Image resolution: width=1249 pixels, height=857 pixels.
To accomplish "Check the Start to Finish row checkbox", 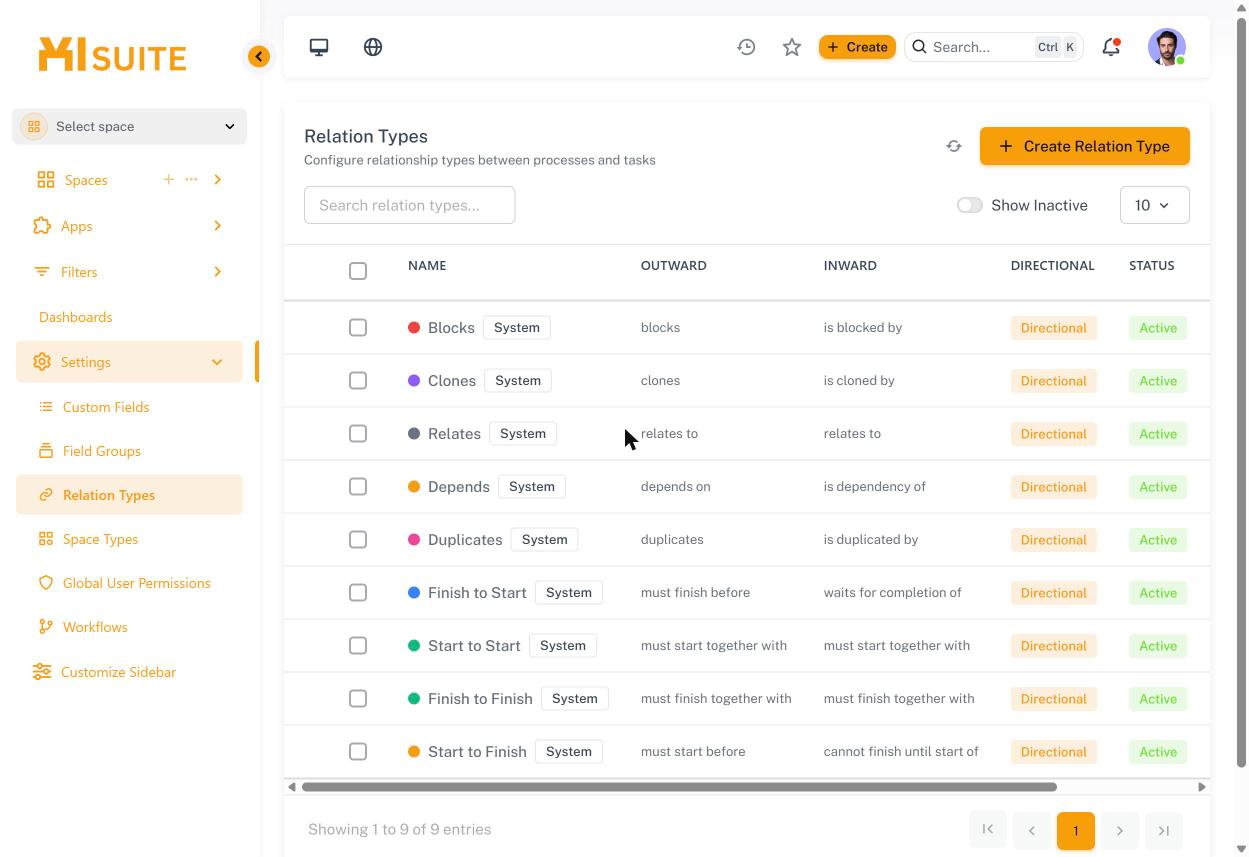I will pos(358,752).
